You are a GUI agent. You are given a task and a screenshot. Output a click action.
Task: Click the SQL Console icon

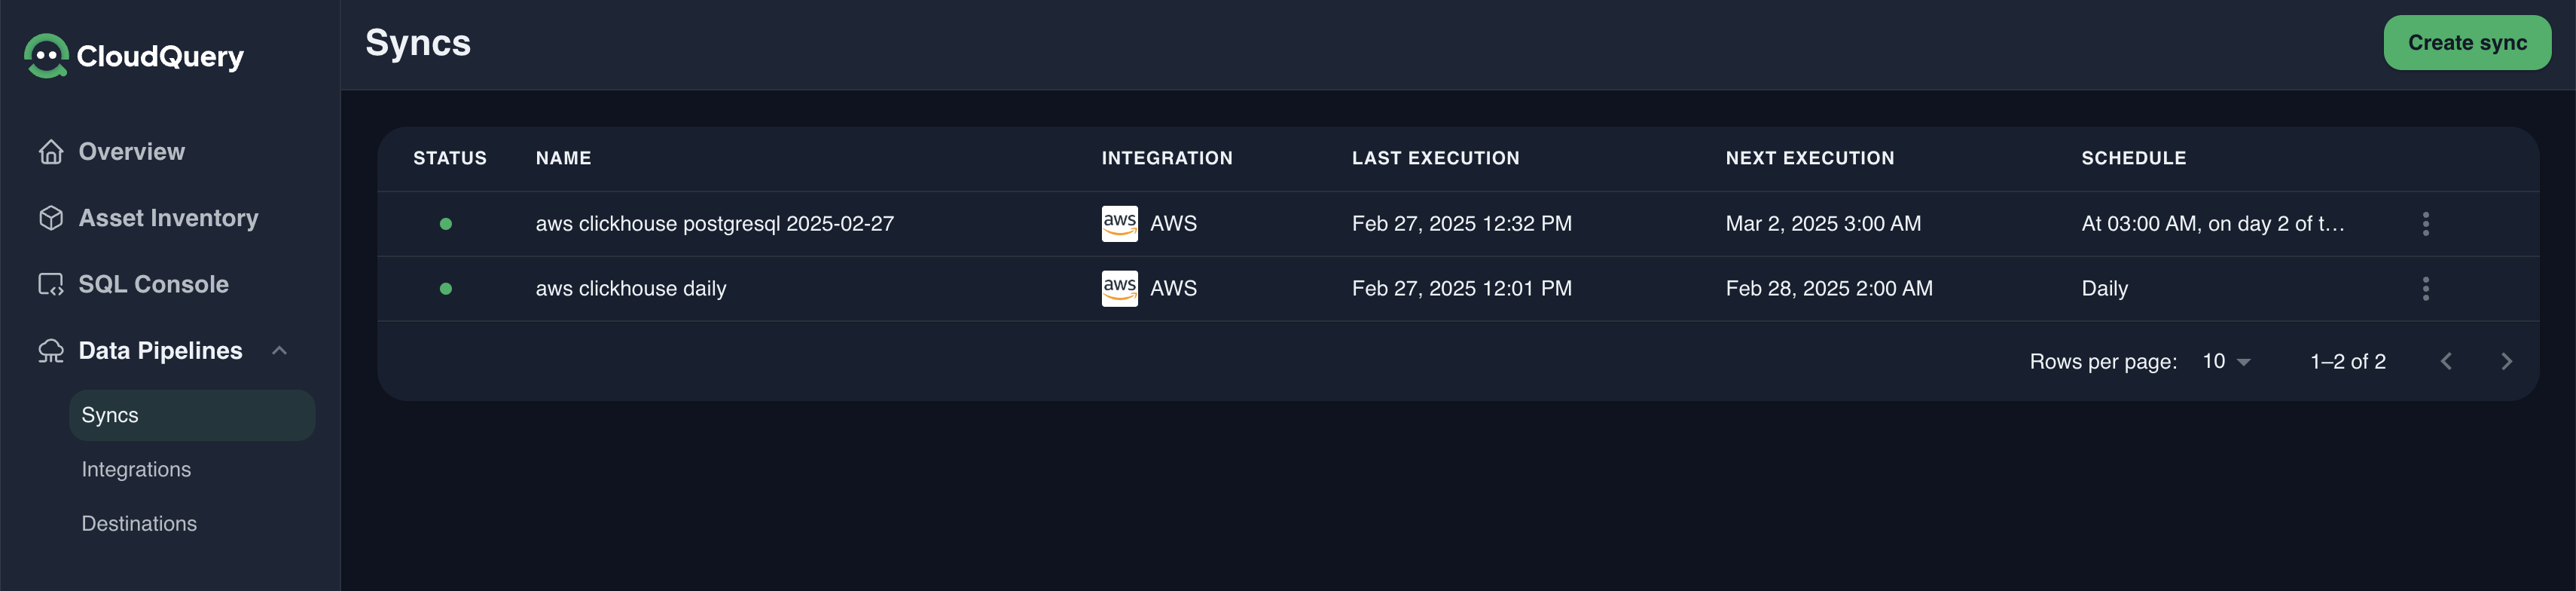click(x=51, y=285)
